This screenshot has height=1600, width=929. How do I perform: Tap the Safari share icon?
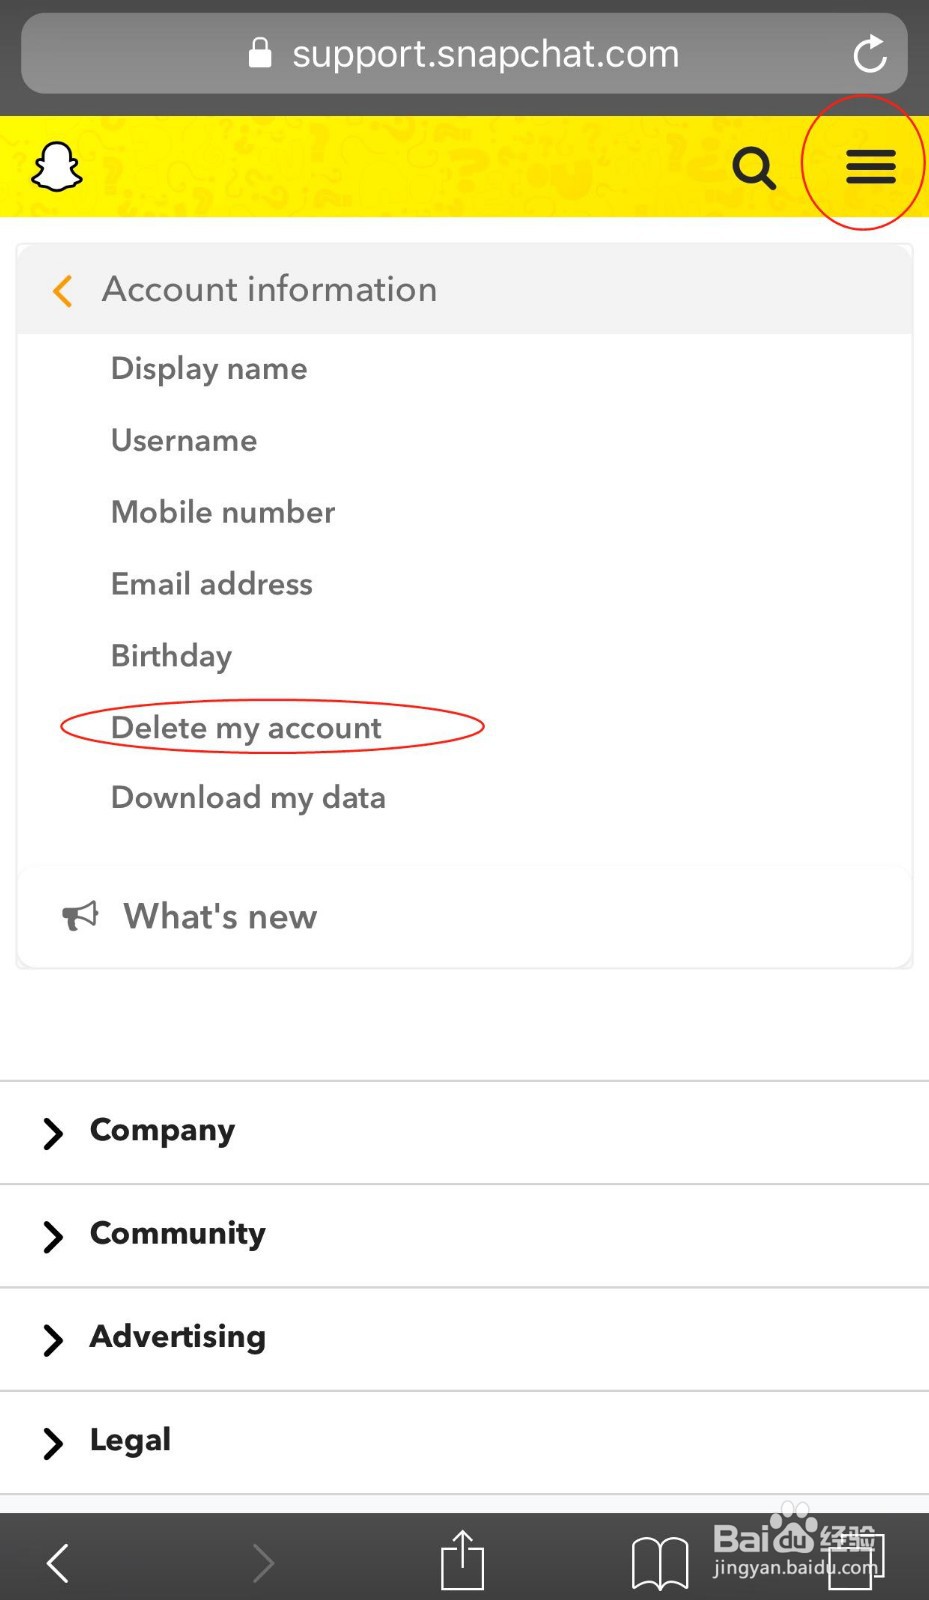pyautogui.click(x=462, y=1560)
